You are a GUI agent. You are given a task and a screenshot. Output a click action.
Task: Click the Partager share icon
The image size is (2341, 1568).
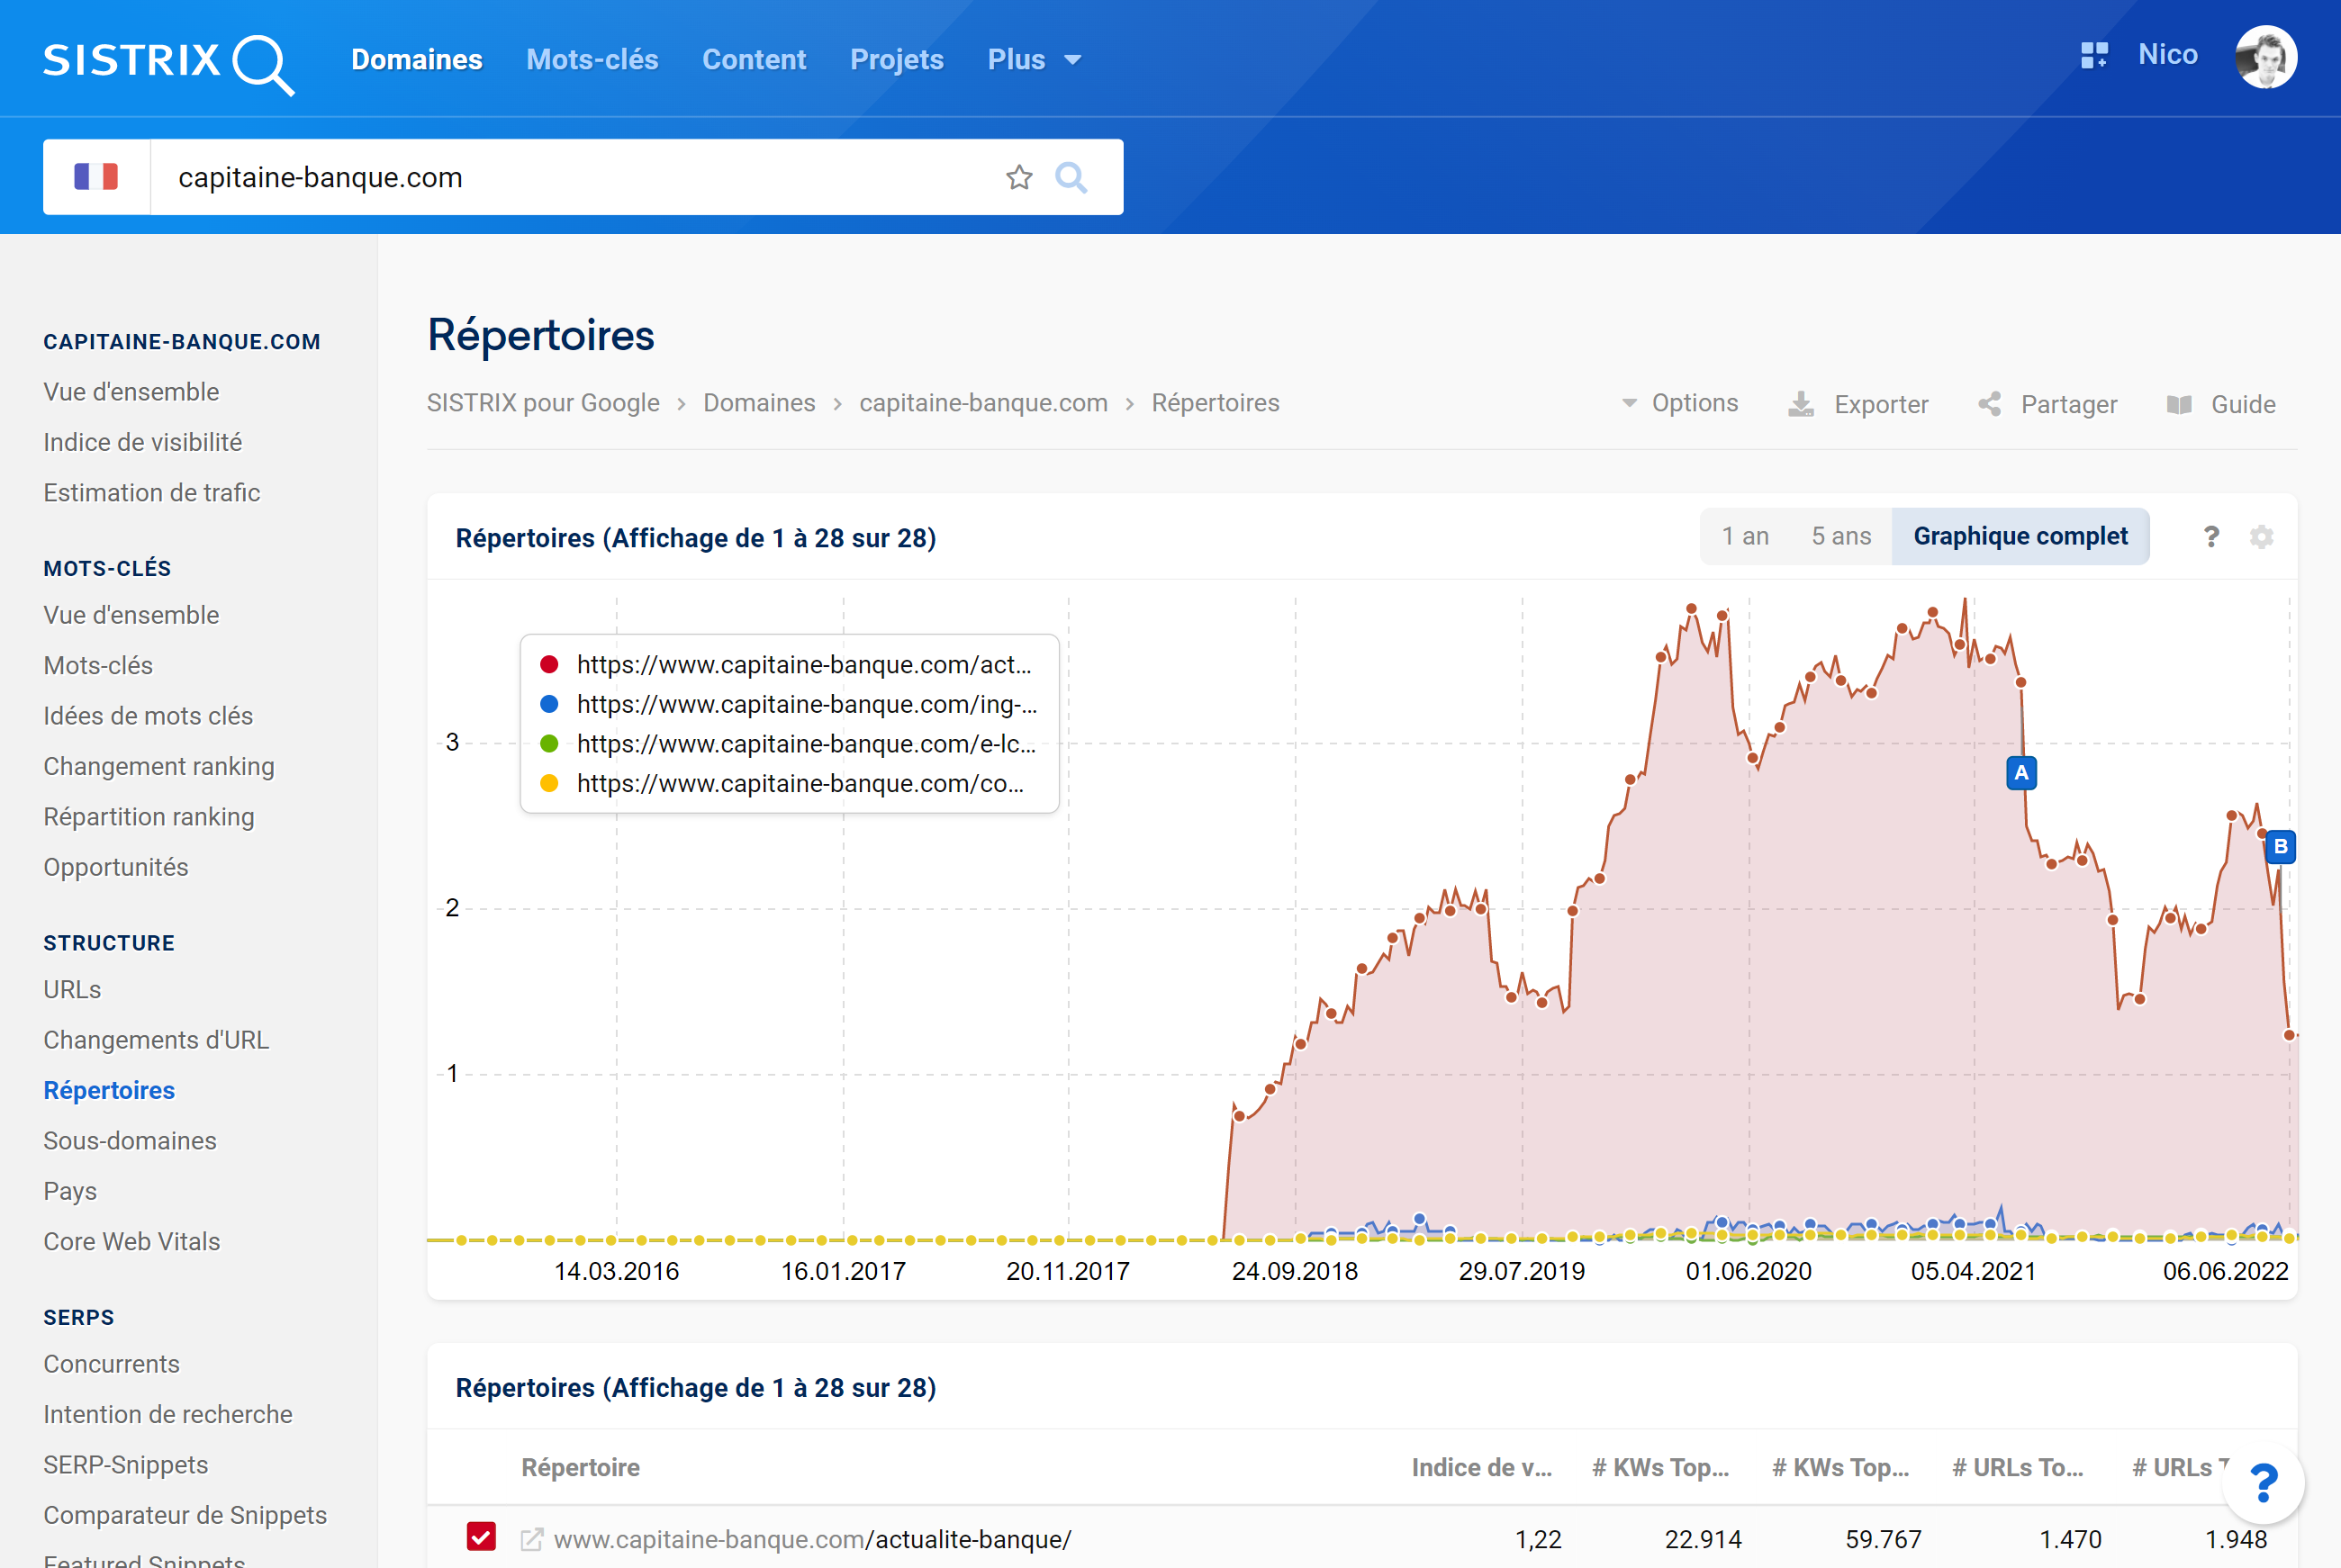point(1989,404)
